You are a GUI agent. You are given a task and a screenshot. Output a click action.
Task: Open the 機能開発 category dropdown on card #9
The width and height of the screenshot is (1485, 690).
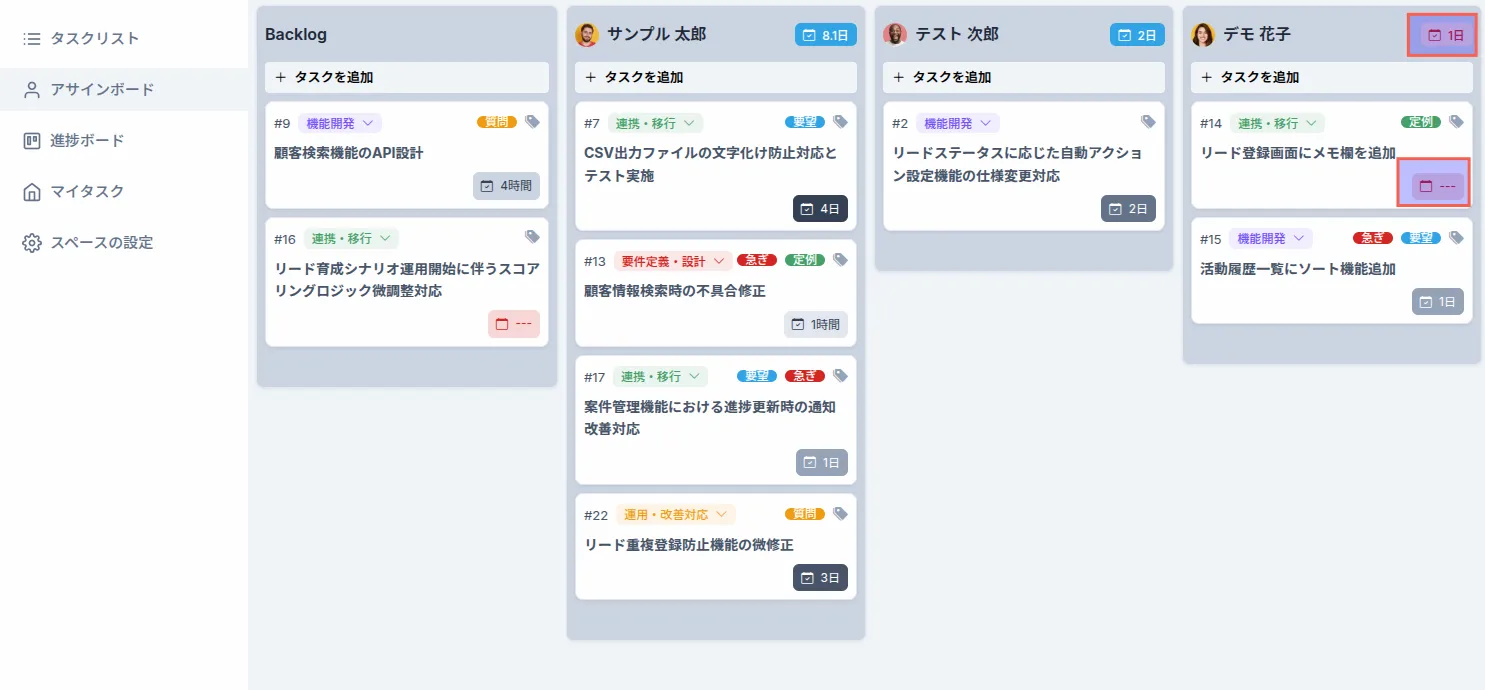(340, 122)
